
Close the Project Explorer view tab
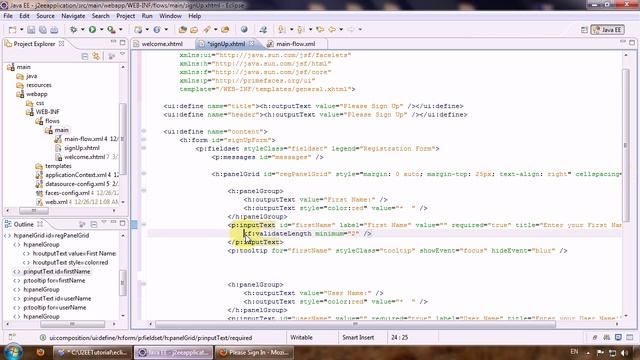pos(61,43)
